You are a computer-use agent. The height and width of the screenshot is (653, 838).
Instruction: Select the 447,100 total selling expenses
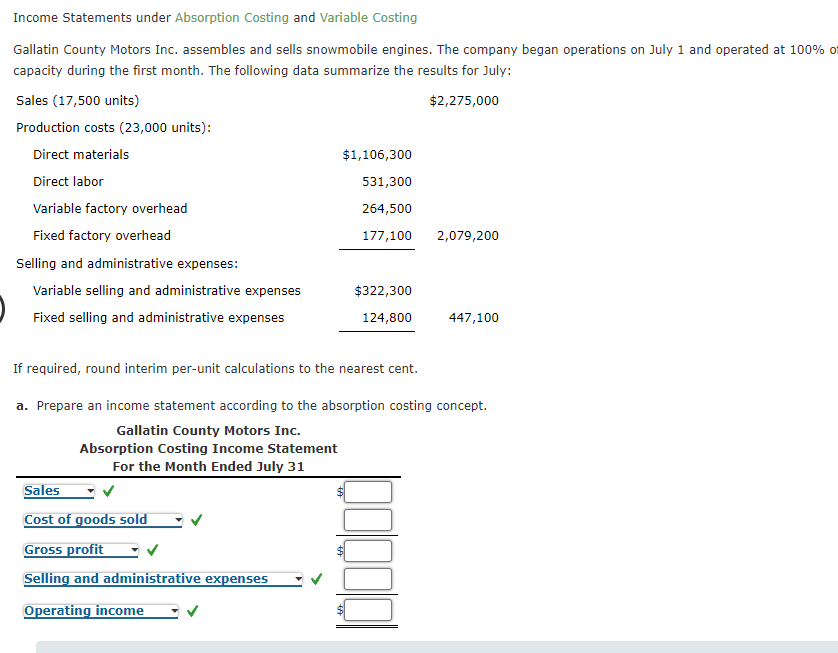(x=474, y=317)
